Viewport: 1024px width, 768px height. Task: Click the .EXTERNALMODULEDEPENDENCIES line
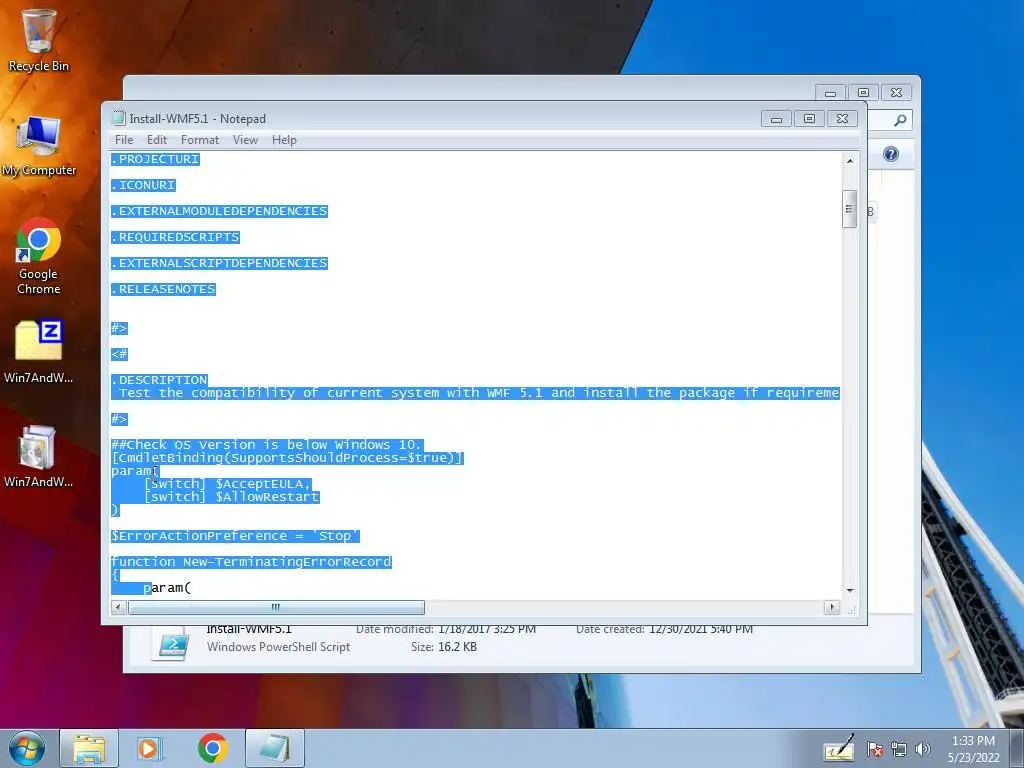pyautogui.click(x=219, y=212)
